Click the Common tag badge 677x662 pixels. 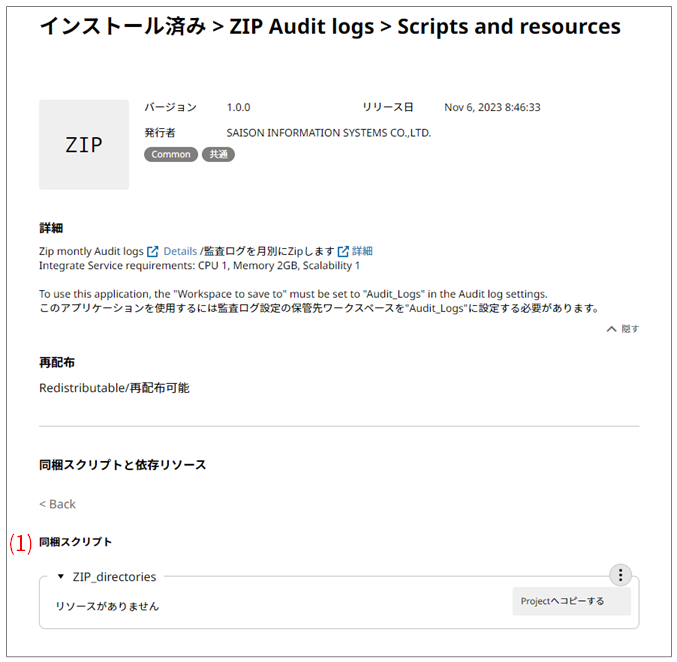coord(171,155)
